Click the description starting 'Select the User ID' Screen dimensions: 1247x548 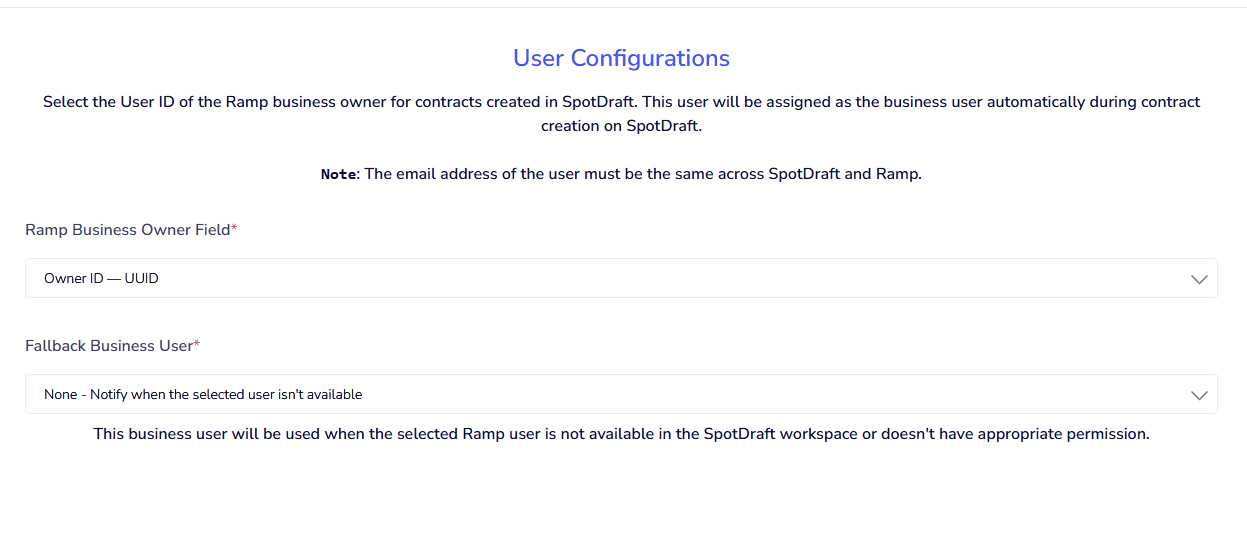pyautogui.click(x=621, y=114)
